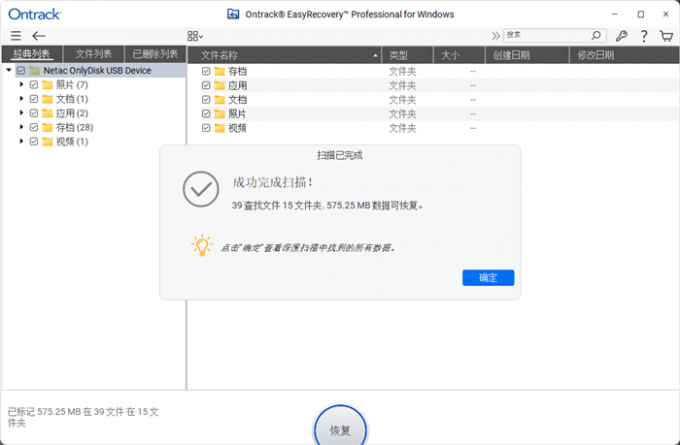Image resolution: width=680 pixels, height=445 pixels.
Task: Expand the 文档 (1) tree folder
Action: click(x=21, y=99)
